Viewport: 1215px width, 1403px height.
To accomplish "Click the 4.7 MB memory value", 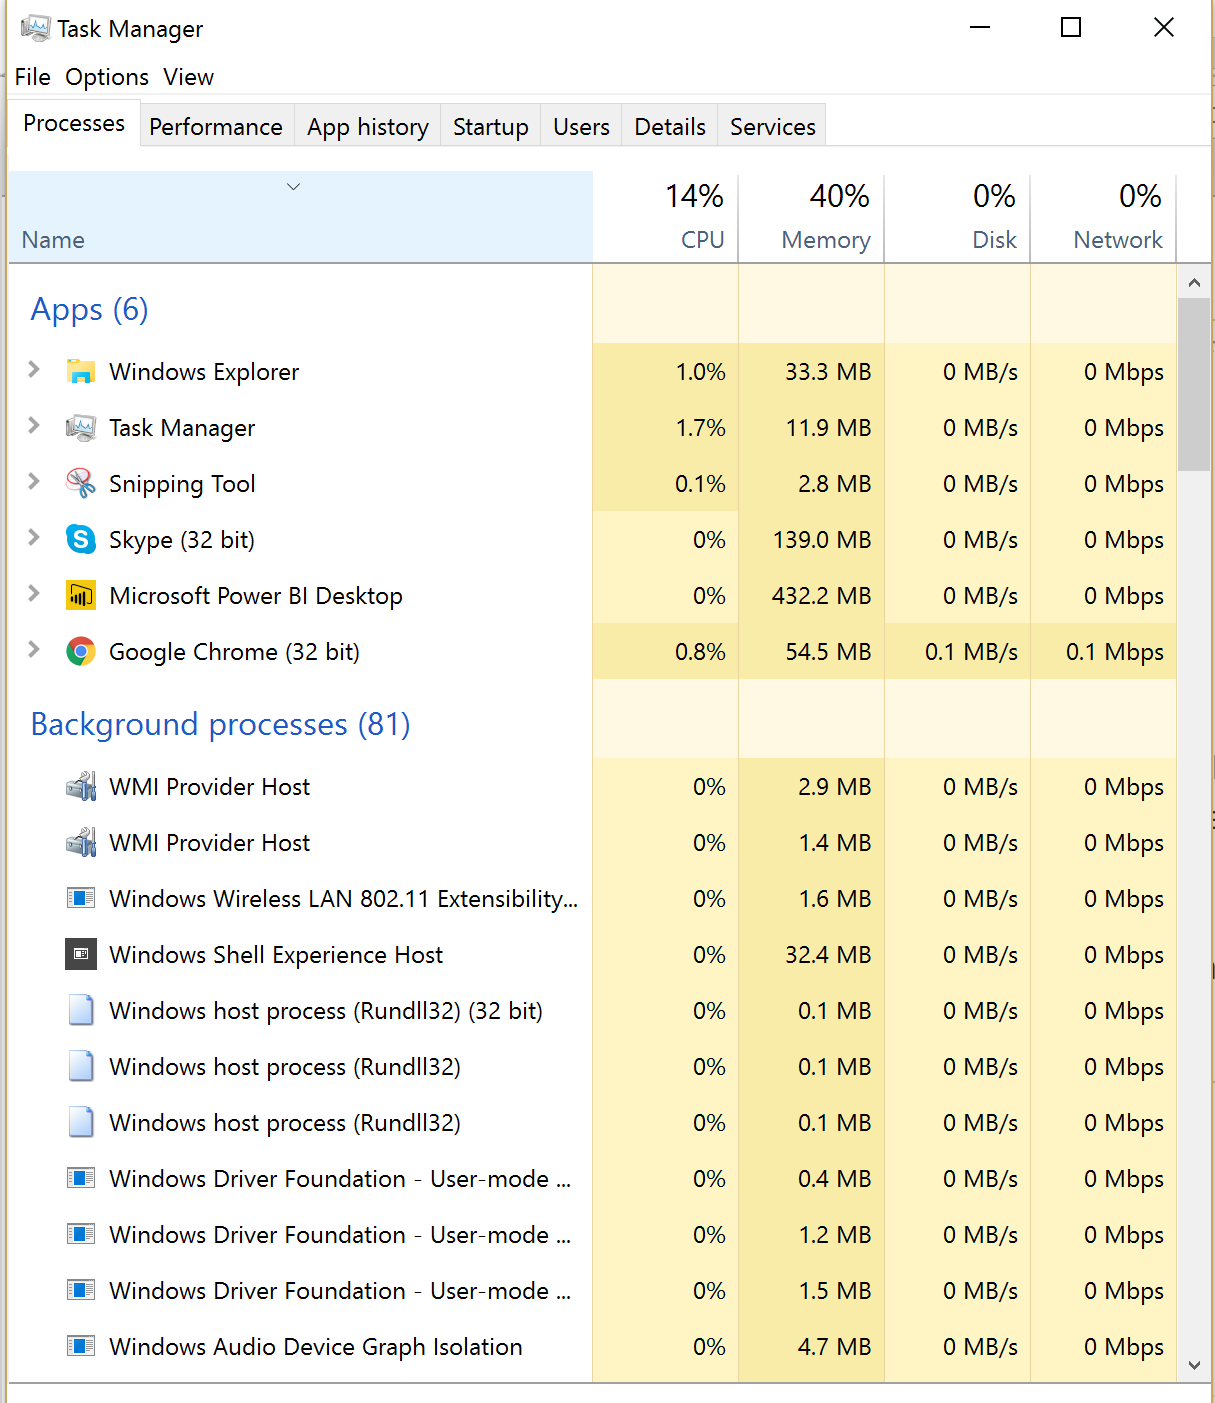I will (x=834, y=1347).
